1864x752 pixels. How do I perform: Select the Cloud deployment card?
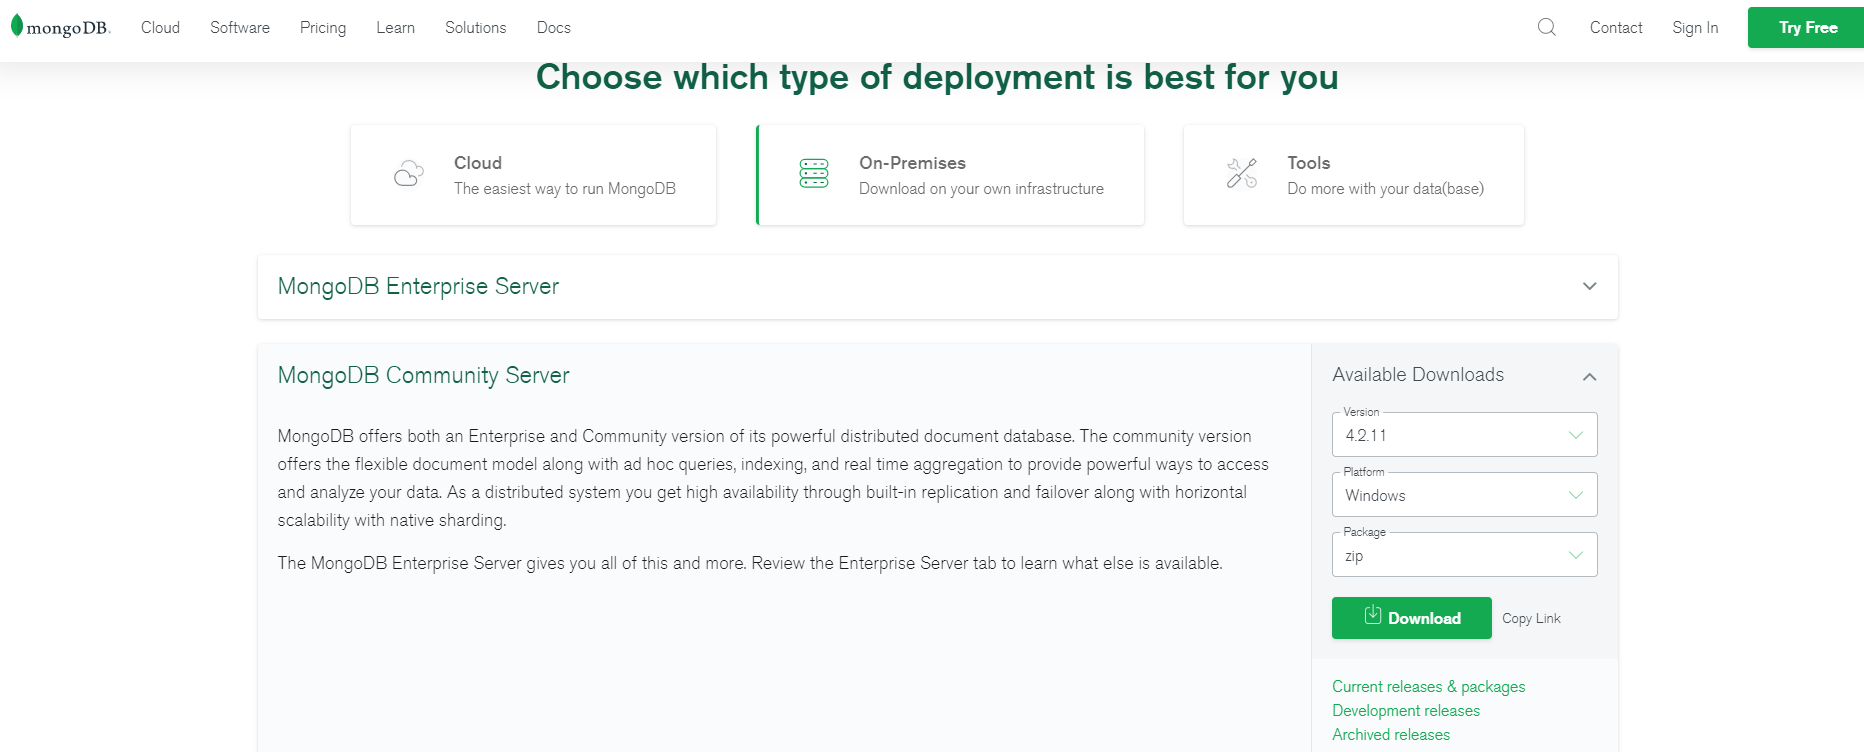tap(533, 175)
